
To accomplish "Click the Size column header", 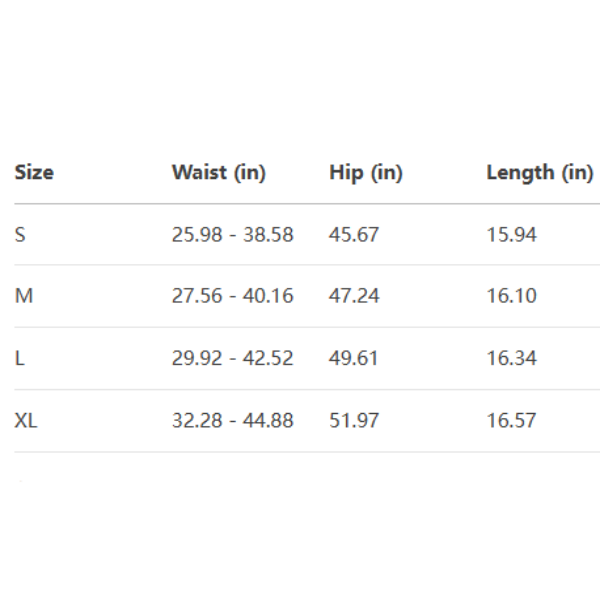I will tap(34, 172).
